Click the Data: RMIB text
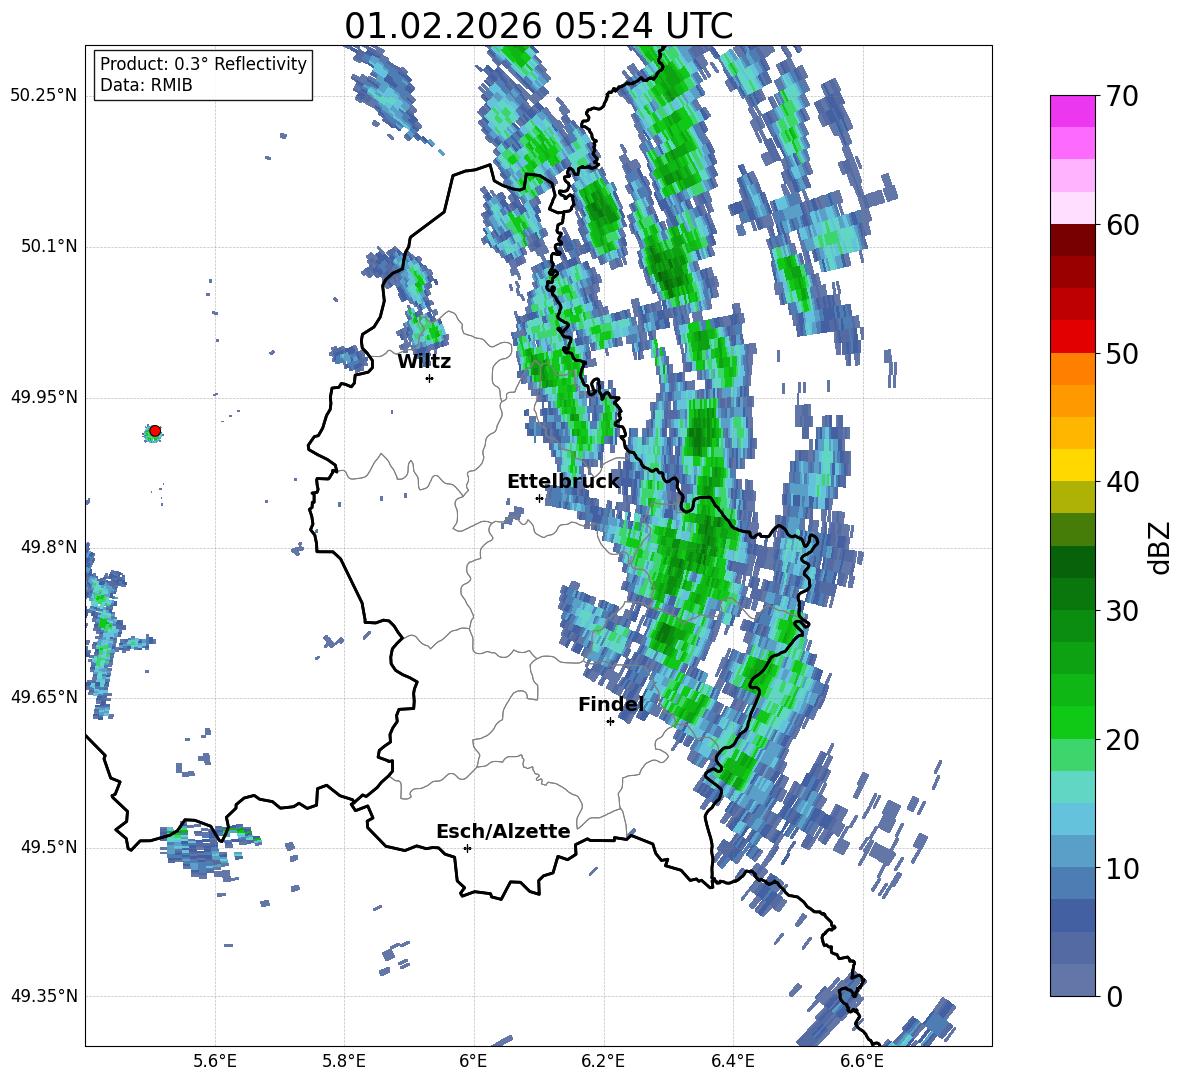This screenshot has height=1081, width=1184. click(x=146, y=85)
